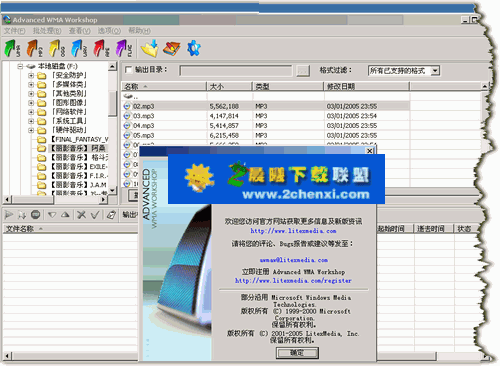Click the folder tree vertical scrollbar thumb

pyautogui.click(x=113, y=104)
